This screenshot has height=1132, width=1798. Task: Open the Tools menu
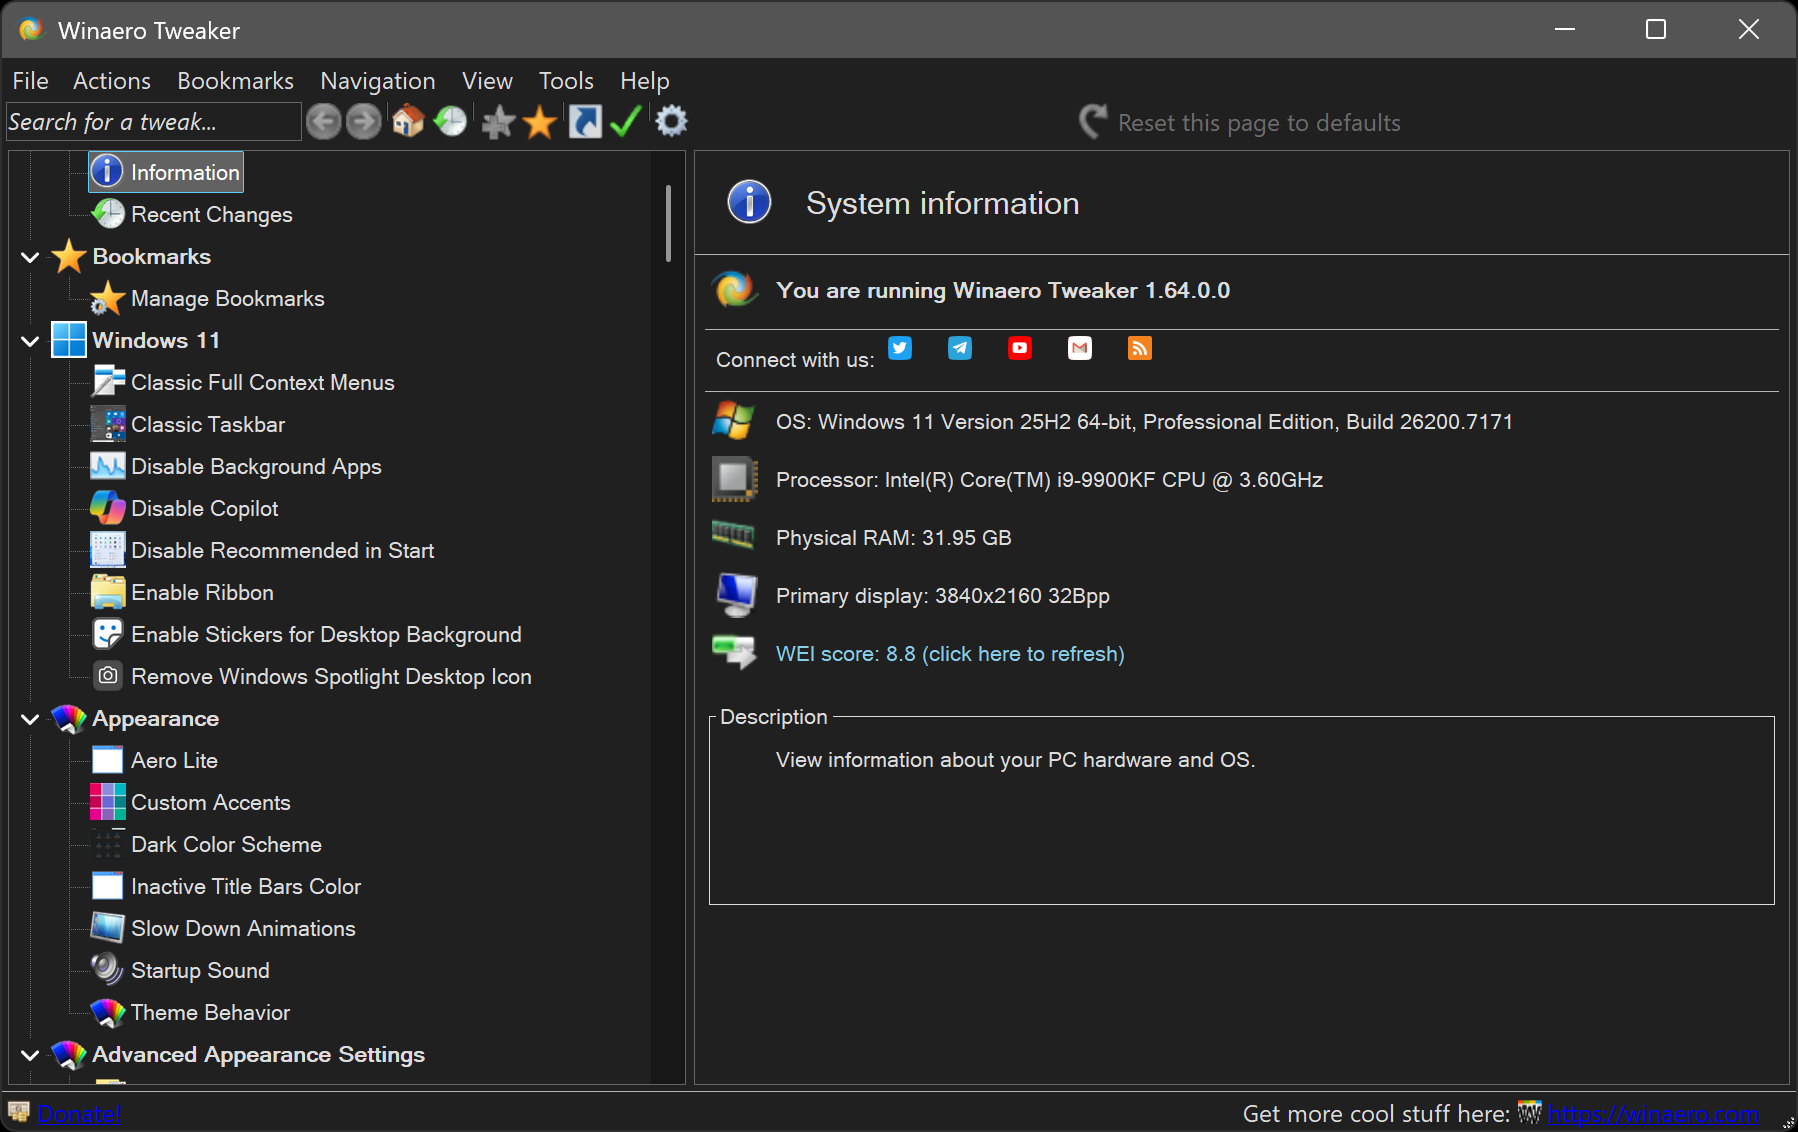click(566, 81)
